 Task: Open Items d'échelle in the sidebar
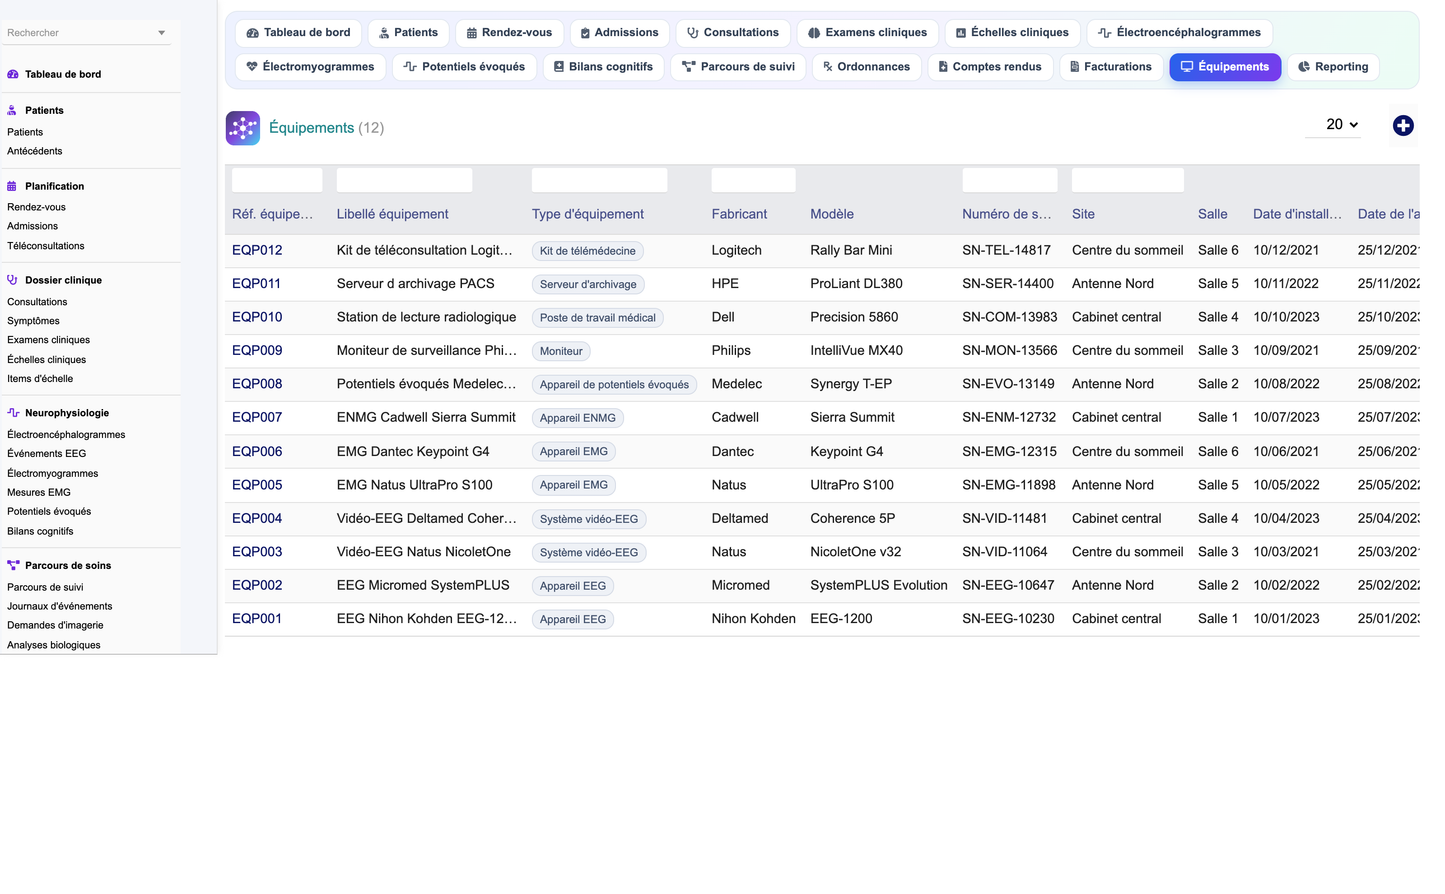40,379
